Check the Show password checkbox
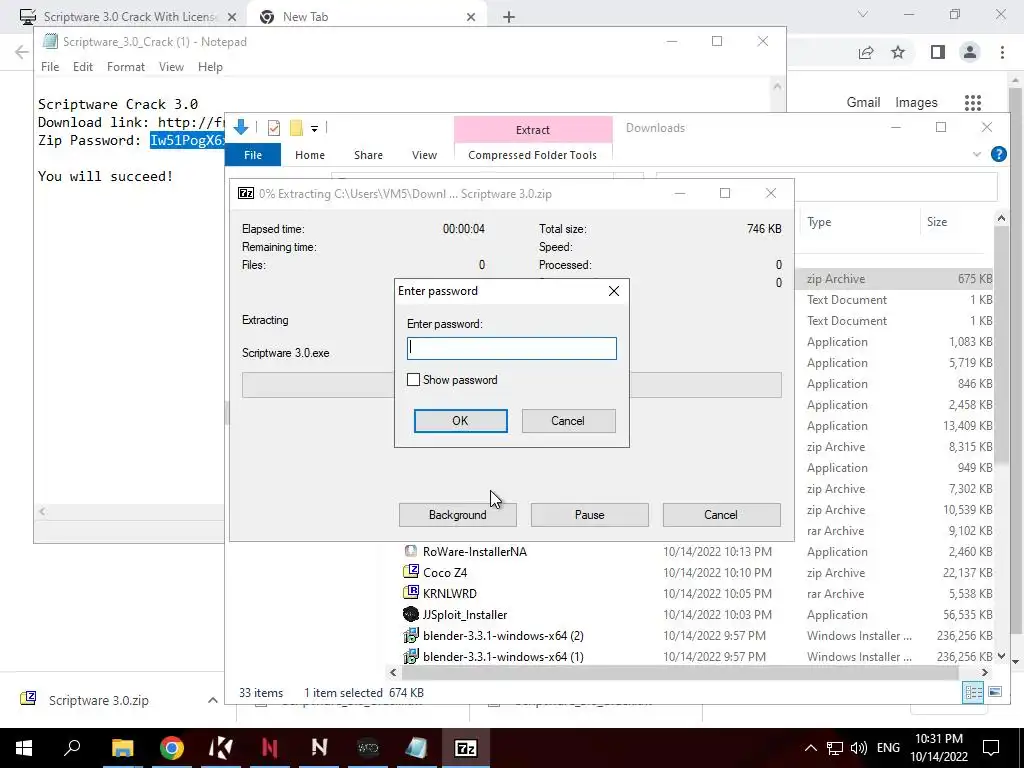Viewport: 1024px width, 768px height. (413, 379)
